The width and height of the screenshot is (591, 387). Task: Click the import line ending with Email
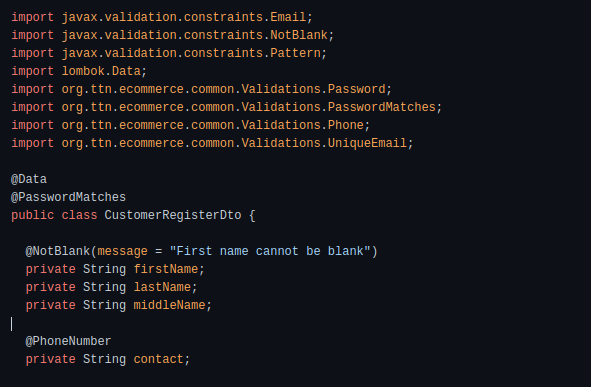162,17
